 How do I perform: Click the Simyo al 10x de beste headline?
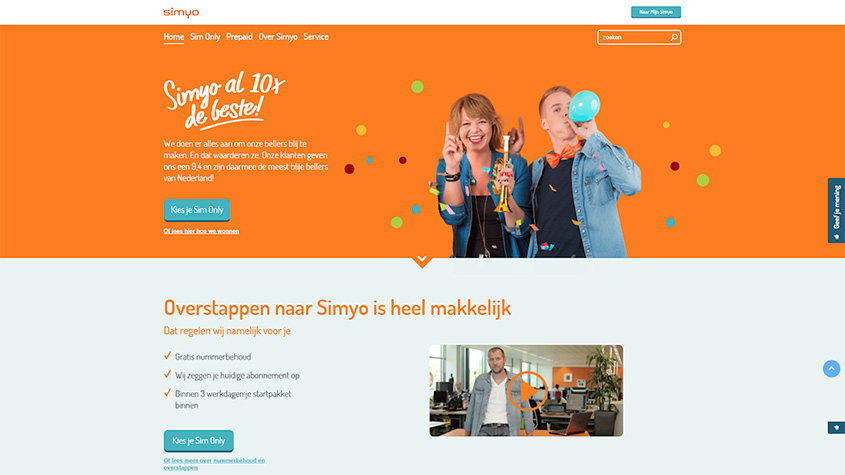[224, 100]
